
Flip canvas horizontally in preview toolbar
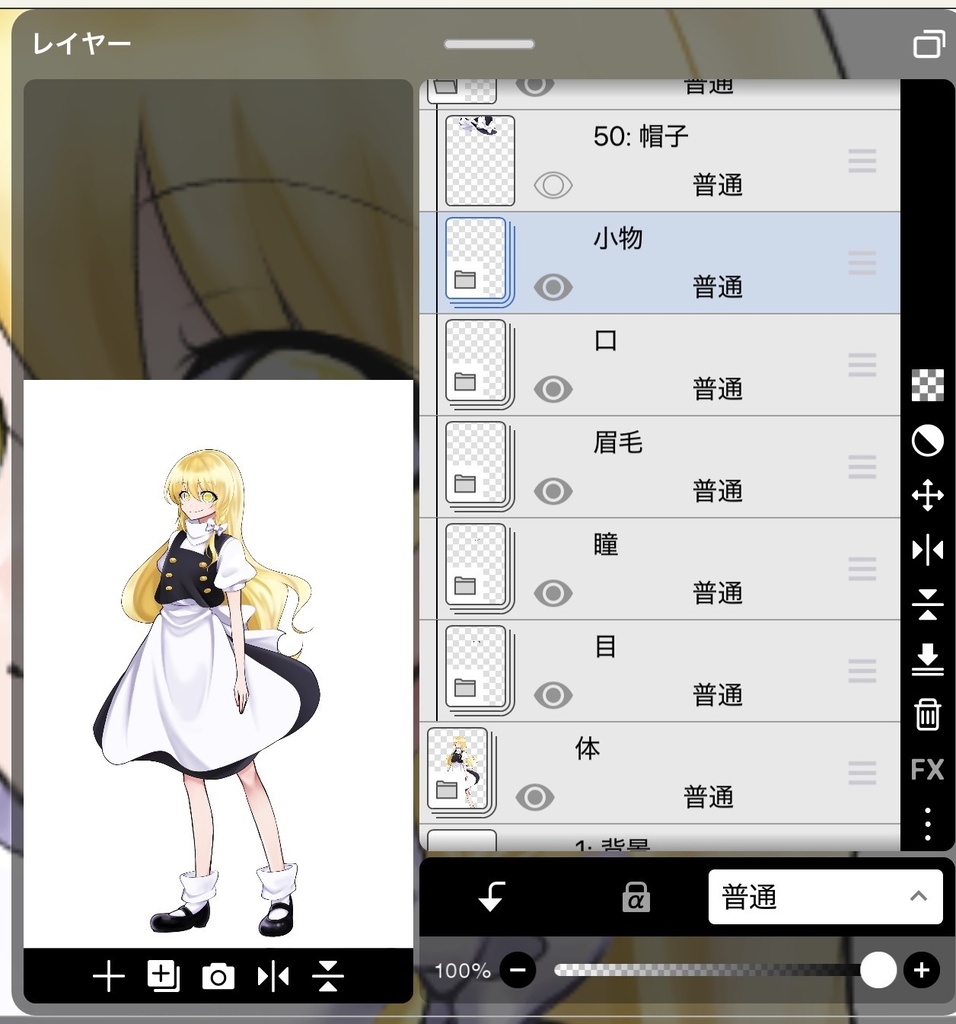point(274,977)
